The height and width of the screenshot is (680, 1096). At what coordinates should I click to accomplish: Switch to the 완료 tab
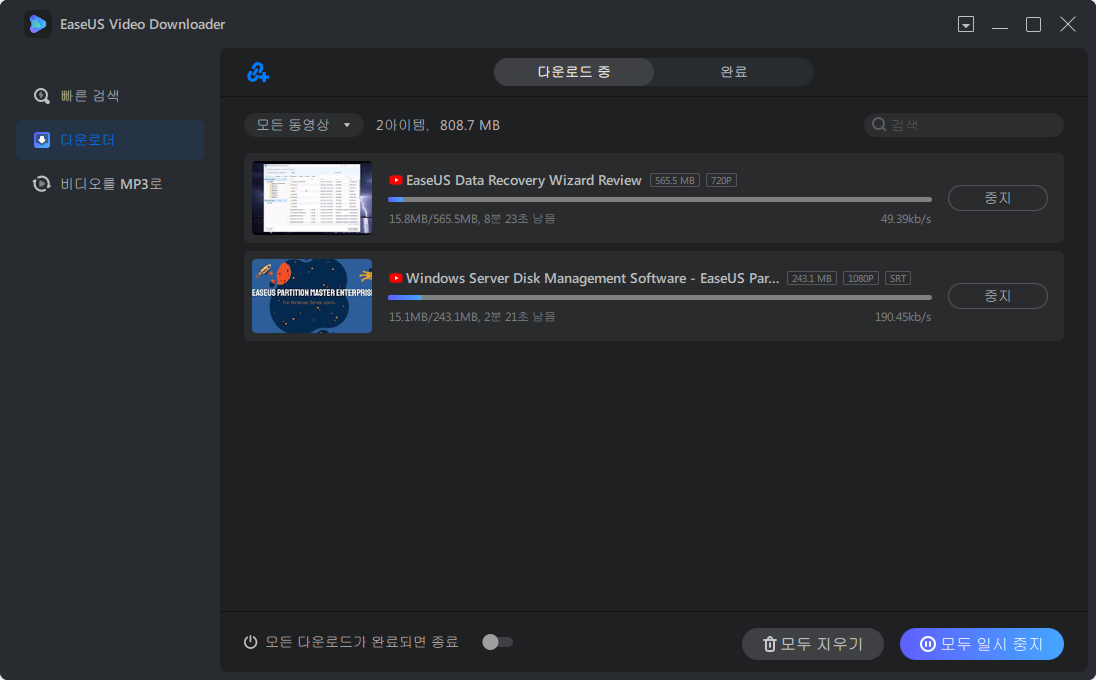pyautogui.click(x=733, y=72)
